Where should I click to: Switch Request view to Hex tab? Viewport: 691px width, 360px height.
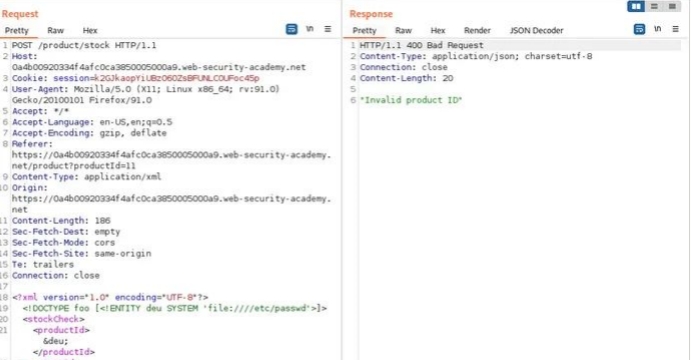tap(90, 30)
